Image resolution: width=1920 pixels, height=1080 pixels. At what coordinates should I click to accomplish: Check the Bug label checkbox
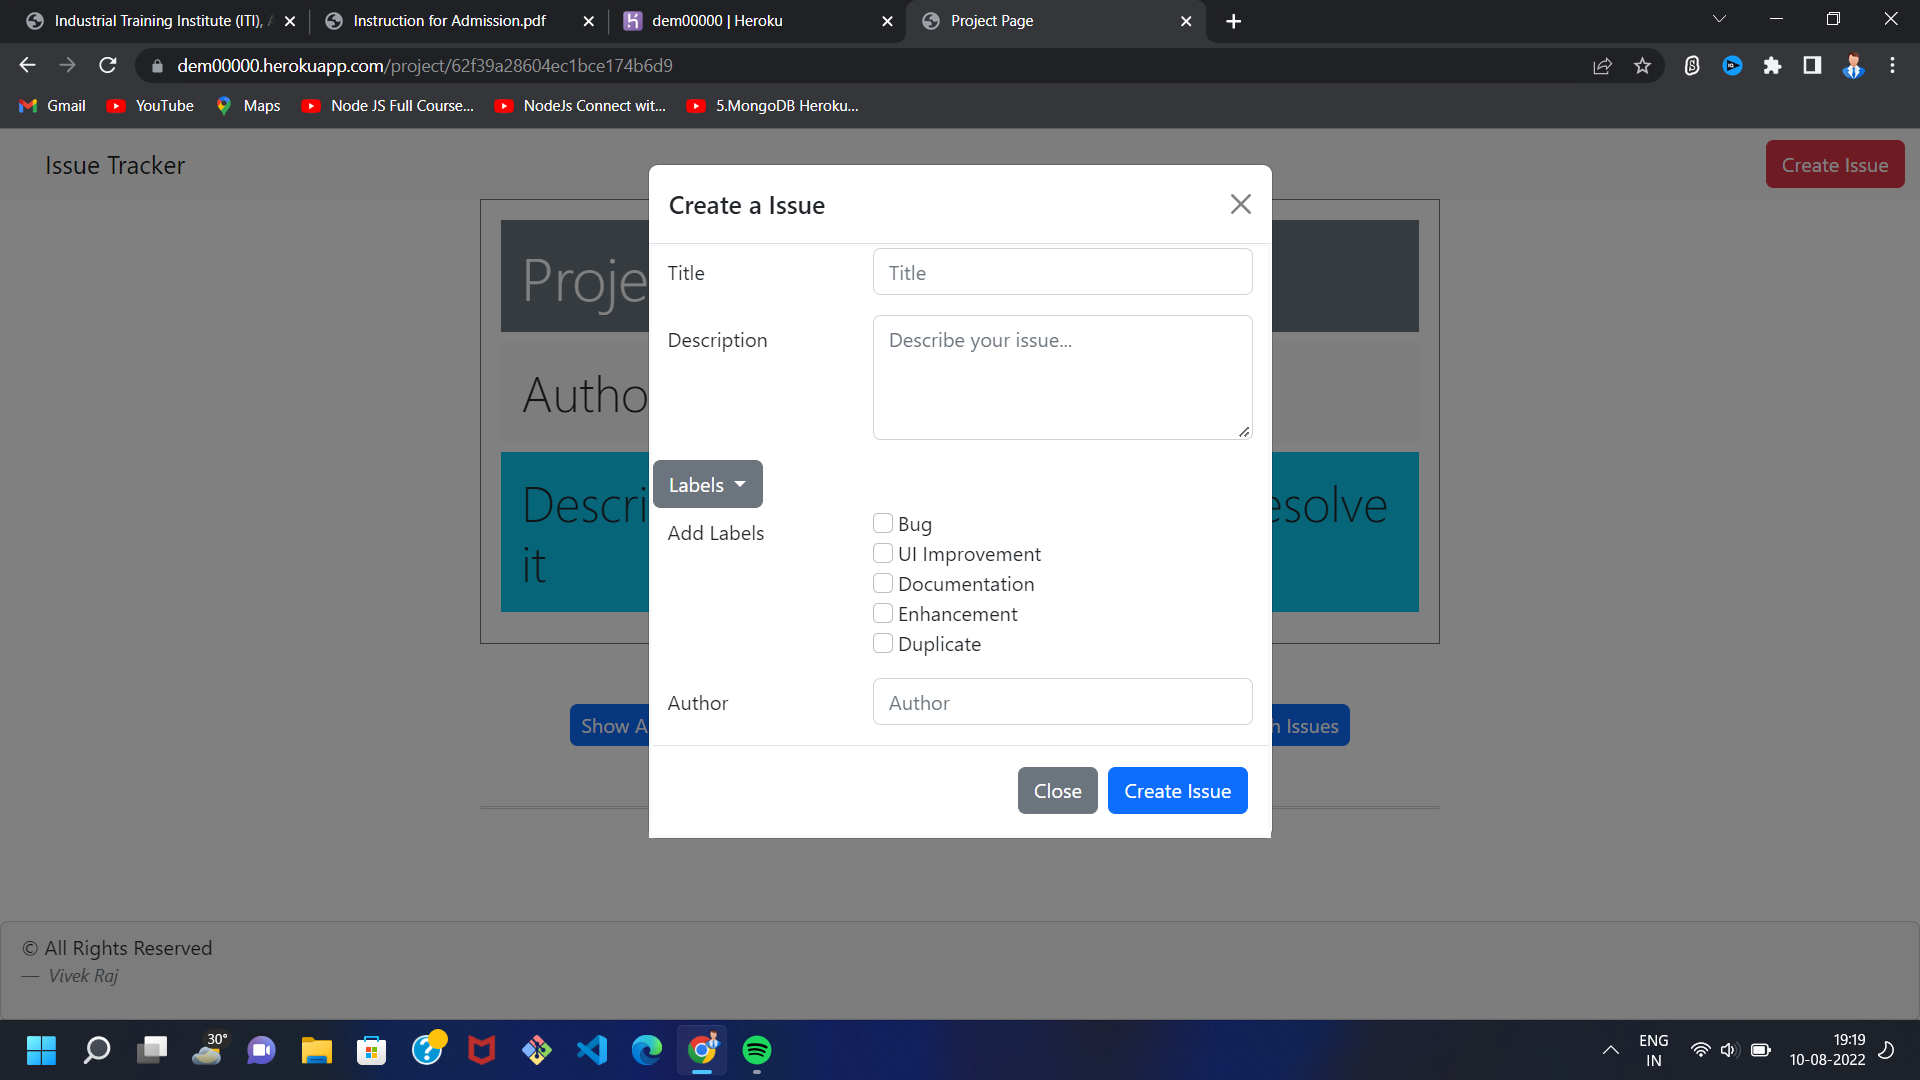[883, 523]
